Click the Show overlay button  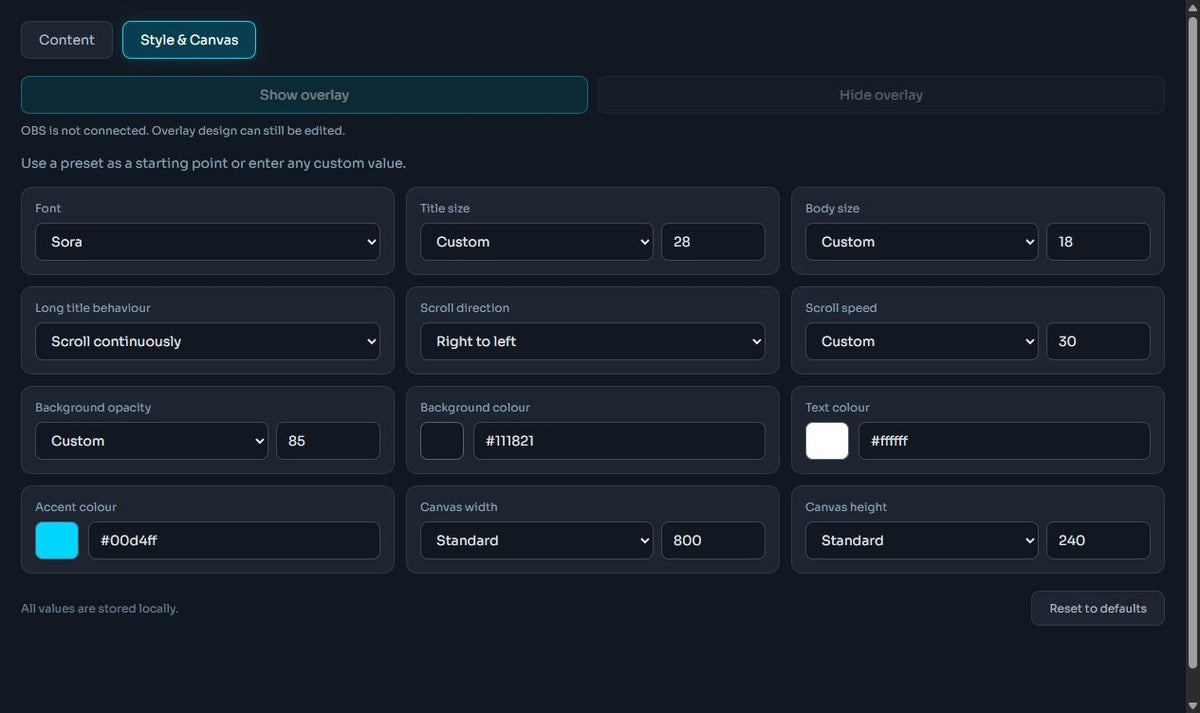coord(304,95)
